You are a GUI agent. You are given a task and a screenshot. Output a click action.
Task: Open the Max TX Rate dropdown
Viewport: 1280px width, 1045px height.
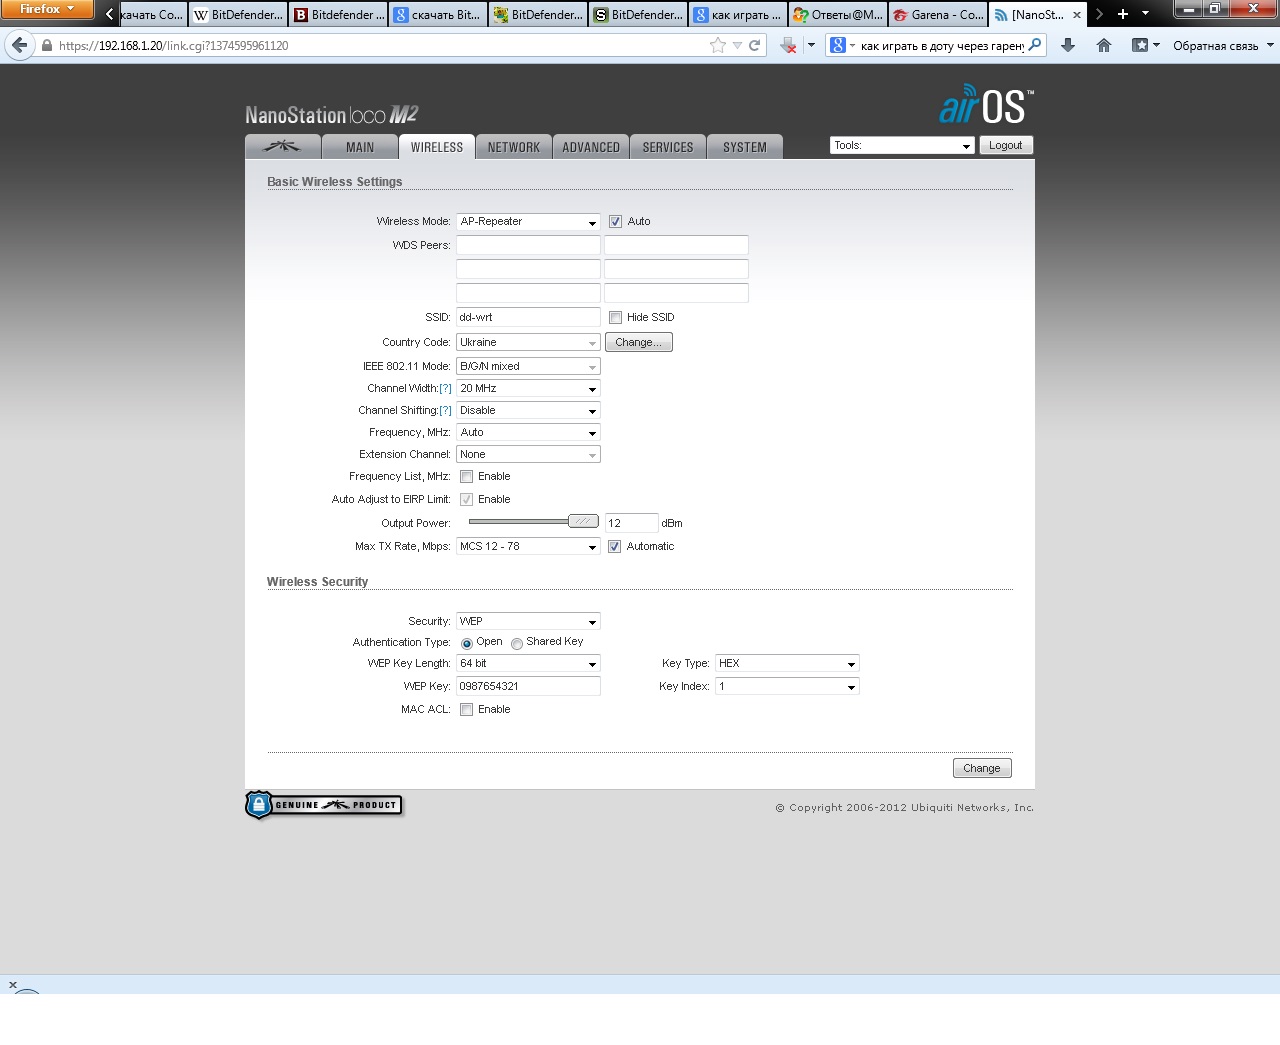[x=528, y=547]
